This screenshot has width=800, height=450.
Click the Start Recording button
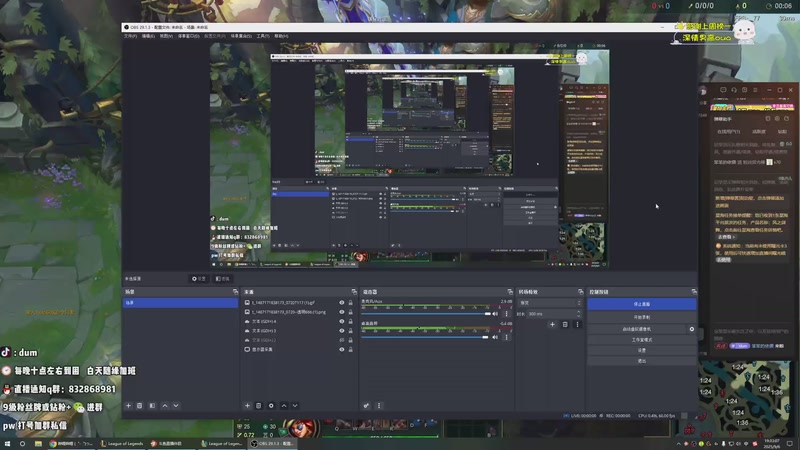coord(641,317)
